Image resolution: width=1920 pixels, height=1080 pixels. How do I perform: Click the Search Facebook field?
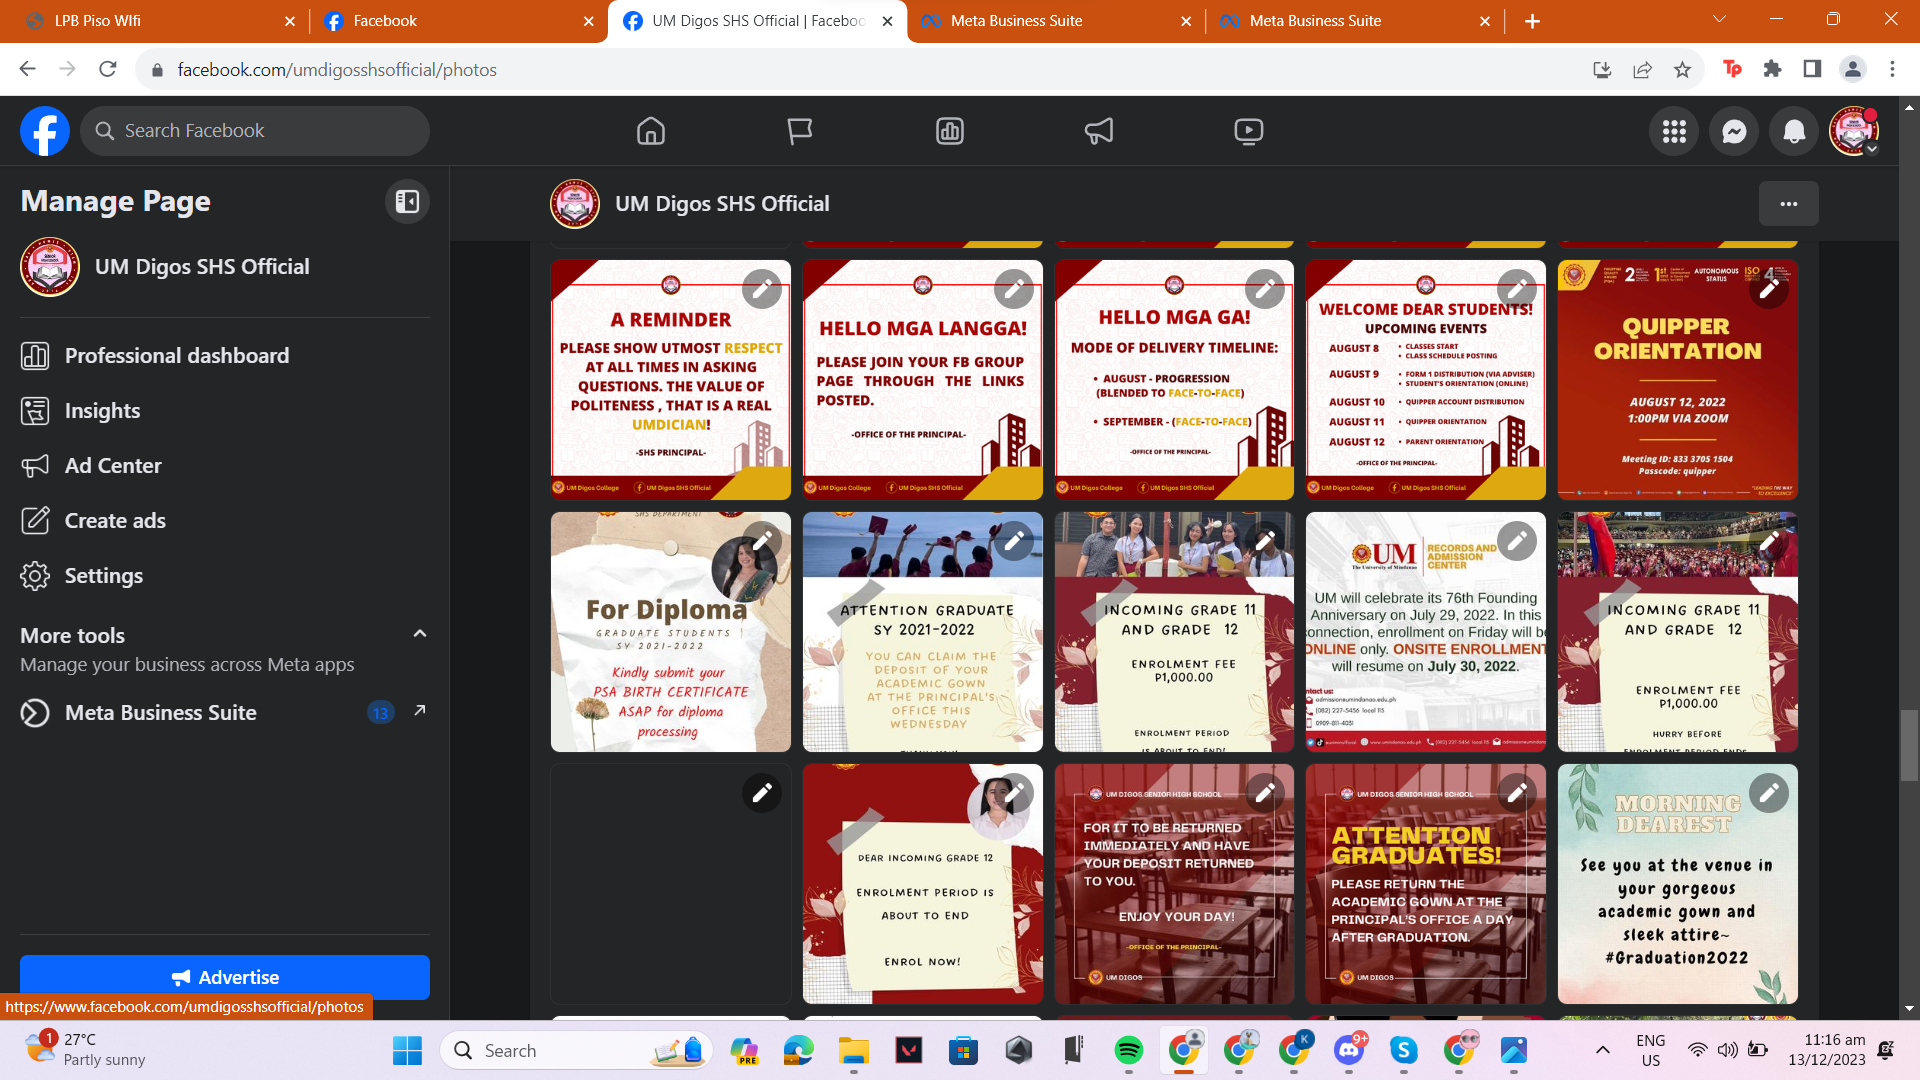pos(255,131)
